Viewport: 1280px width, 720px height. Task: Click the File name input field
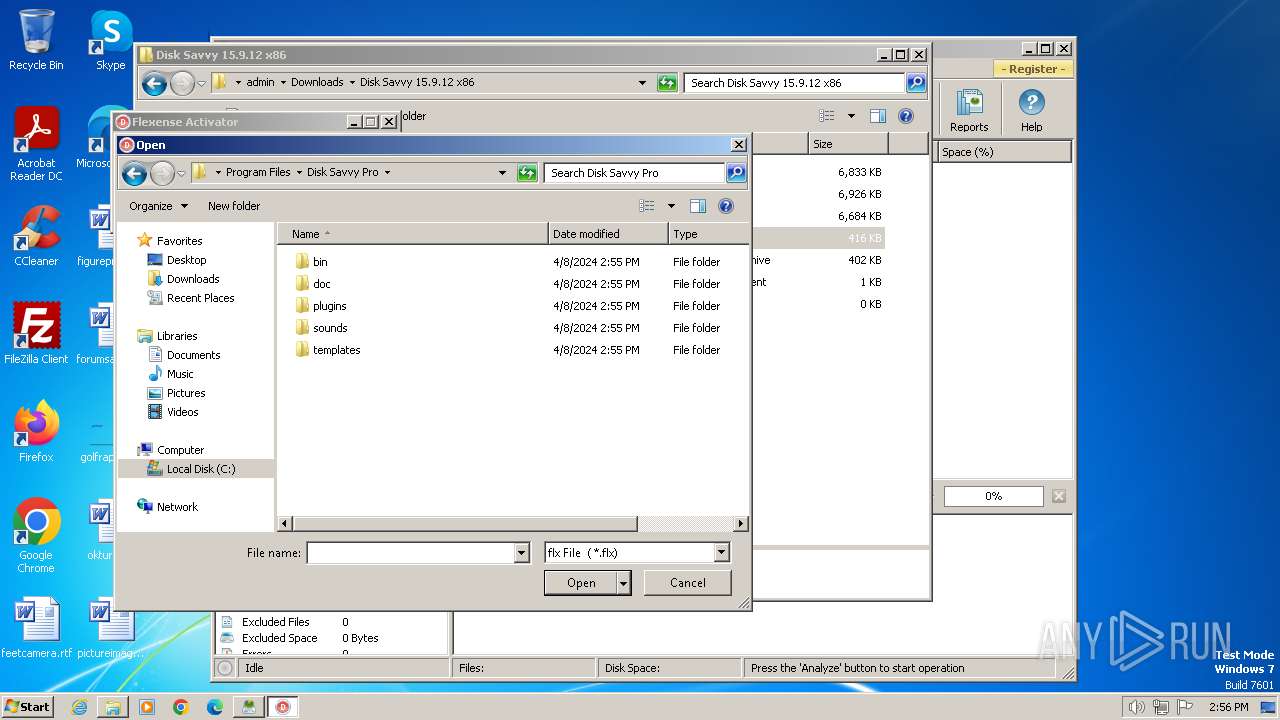point(410,553)
